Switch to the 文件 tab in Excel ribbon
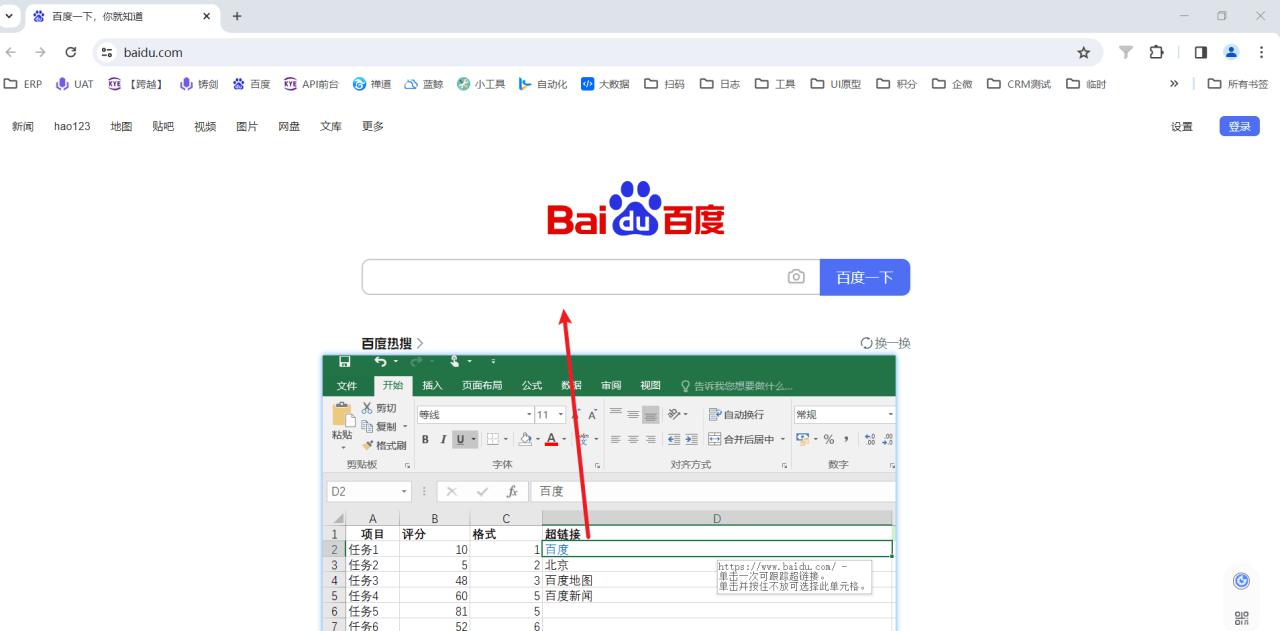This screenshot has width=1280, height=631. tap(347, 386)
